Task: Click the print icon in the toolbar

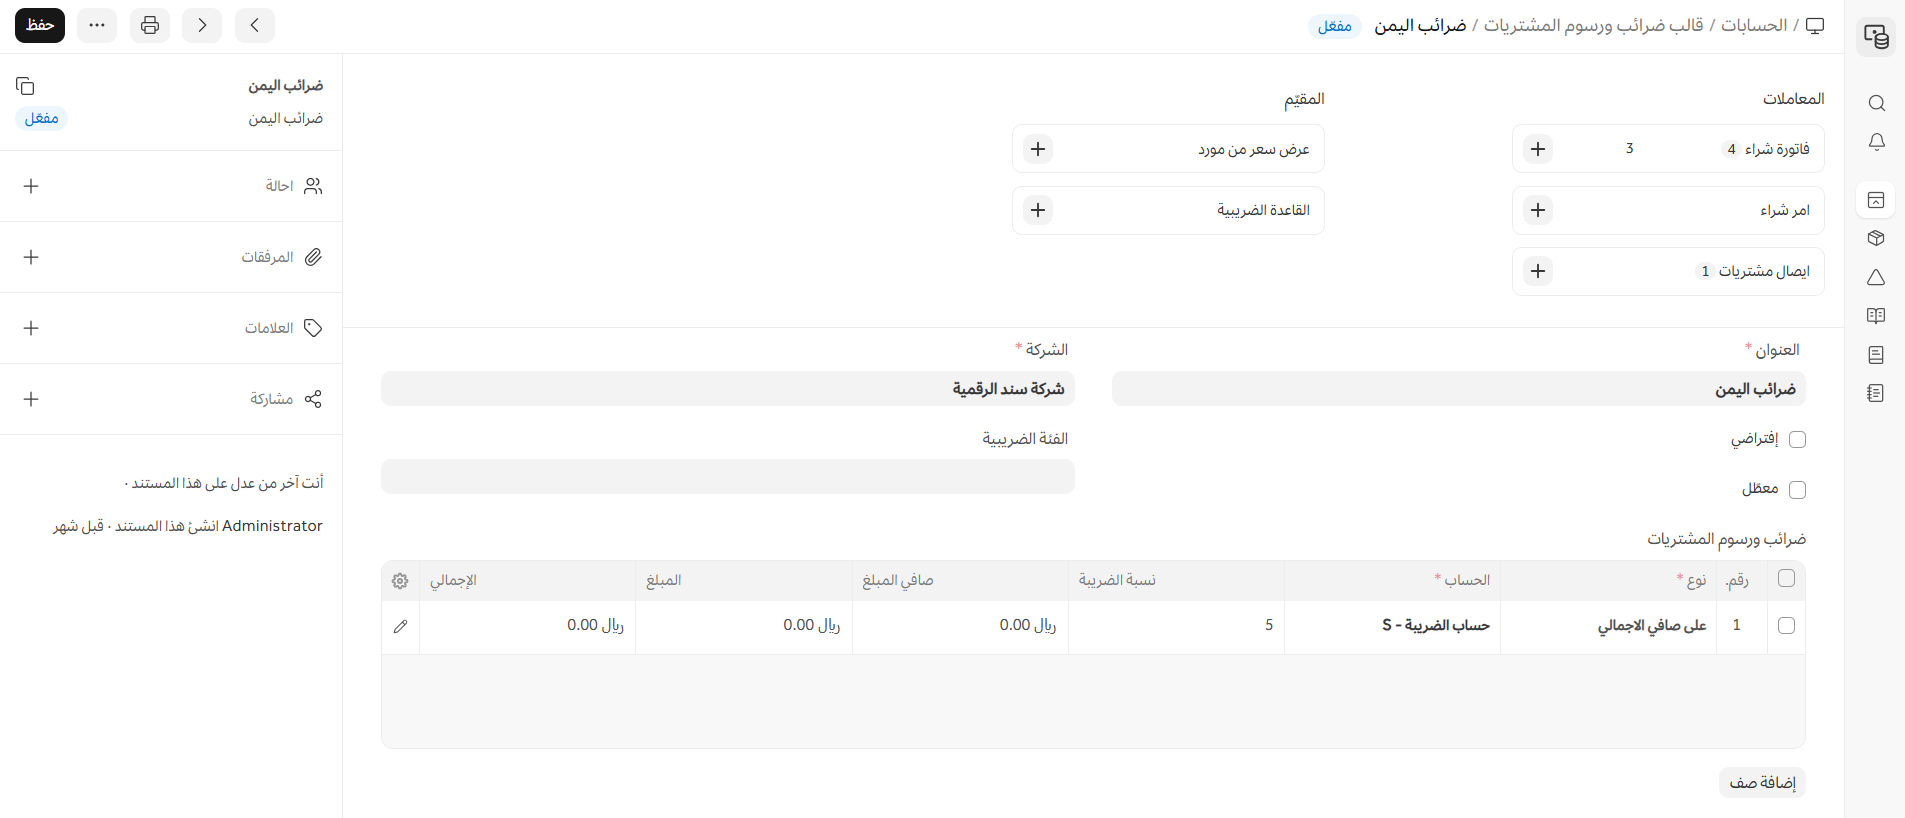Action: 150,25
